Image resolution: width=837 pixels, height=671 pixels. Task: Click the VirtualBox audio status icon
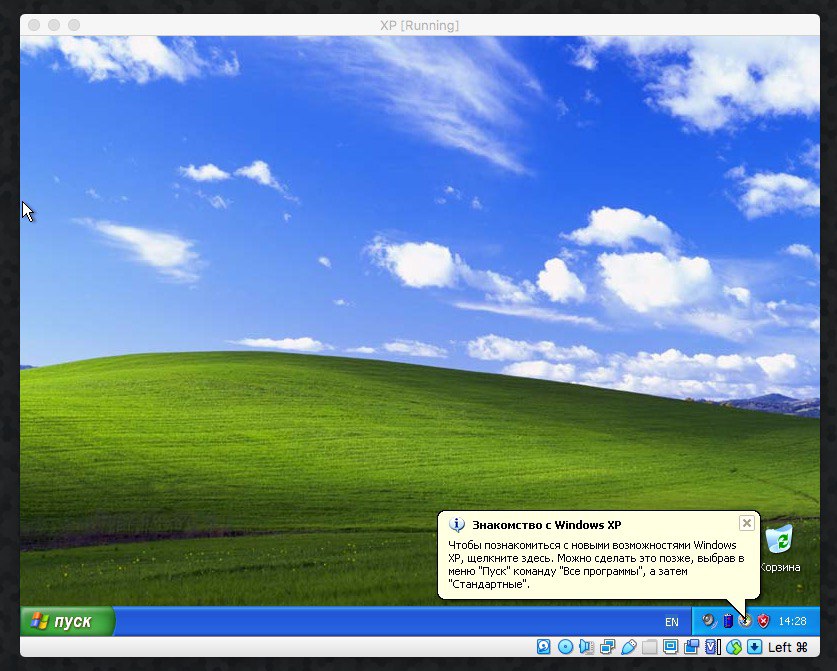586,647
